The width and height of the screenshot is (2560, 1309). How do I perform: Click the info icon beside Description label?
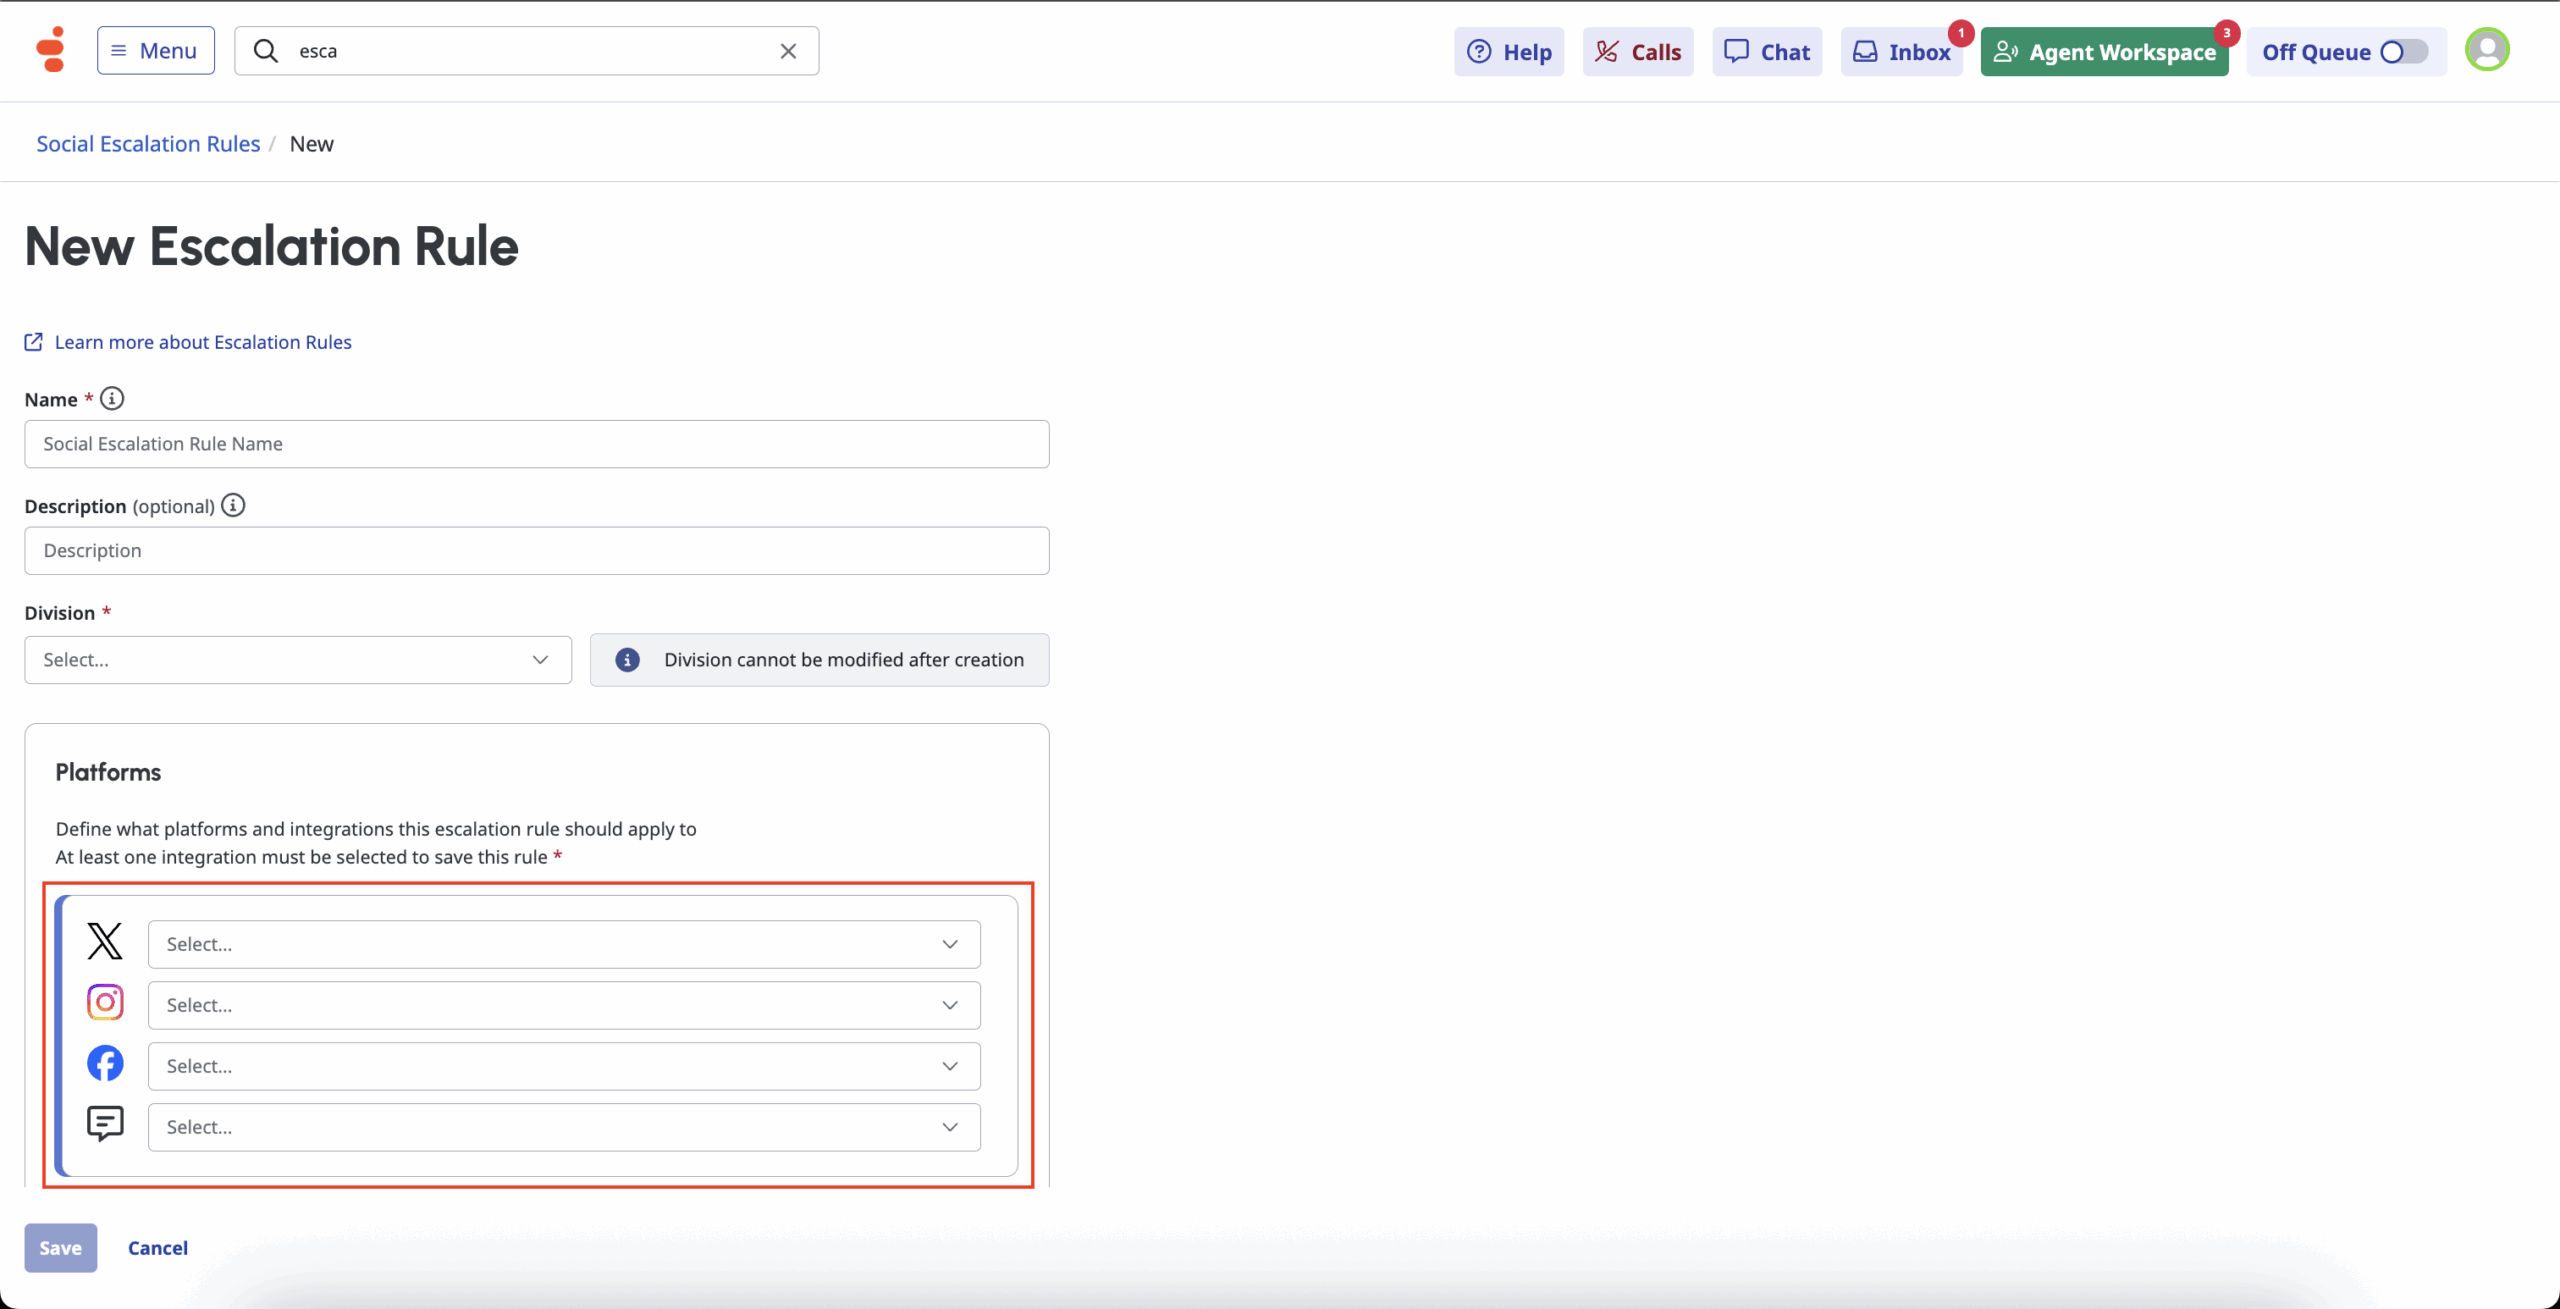[x=233, y=506]
